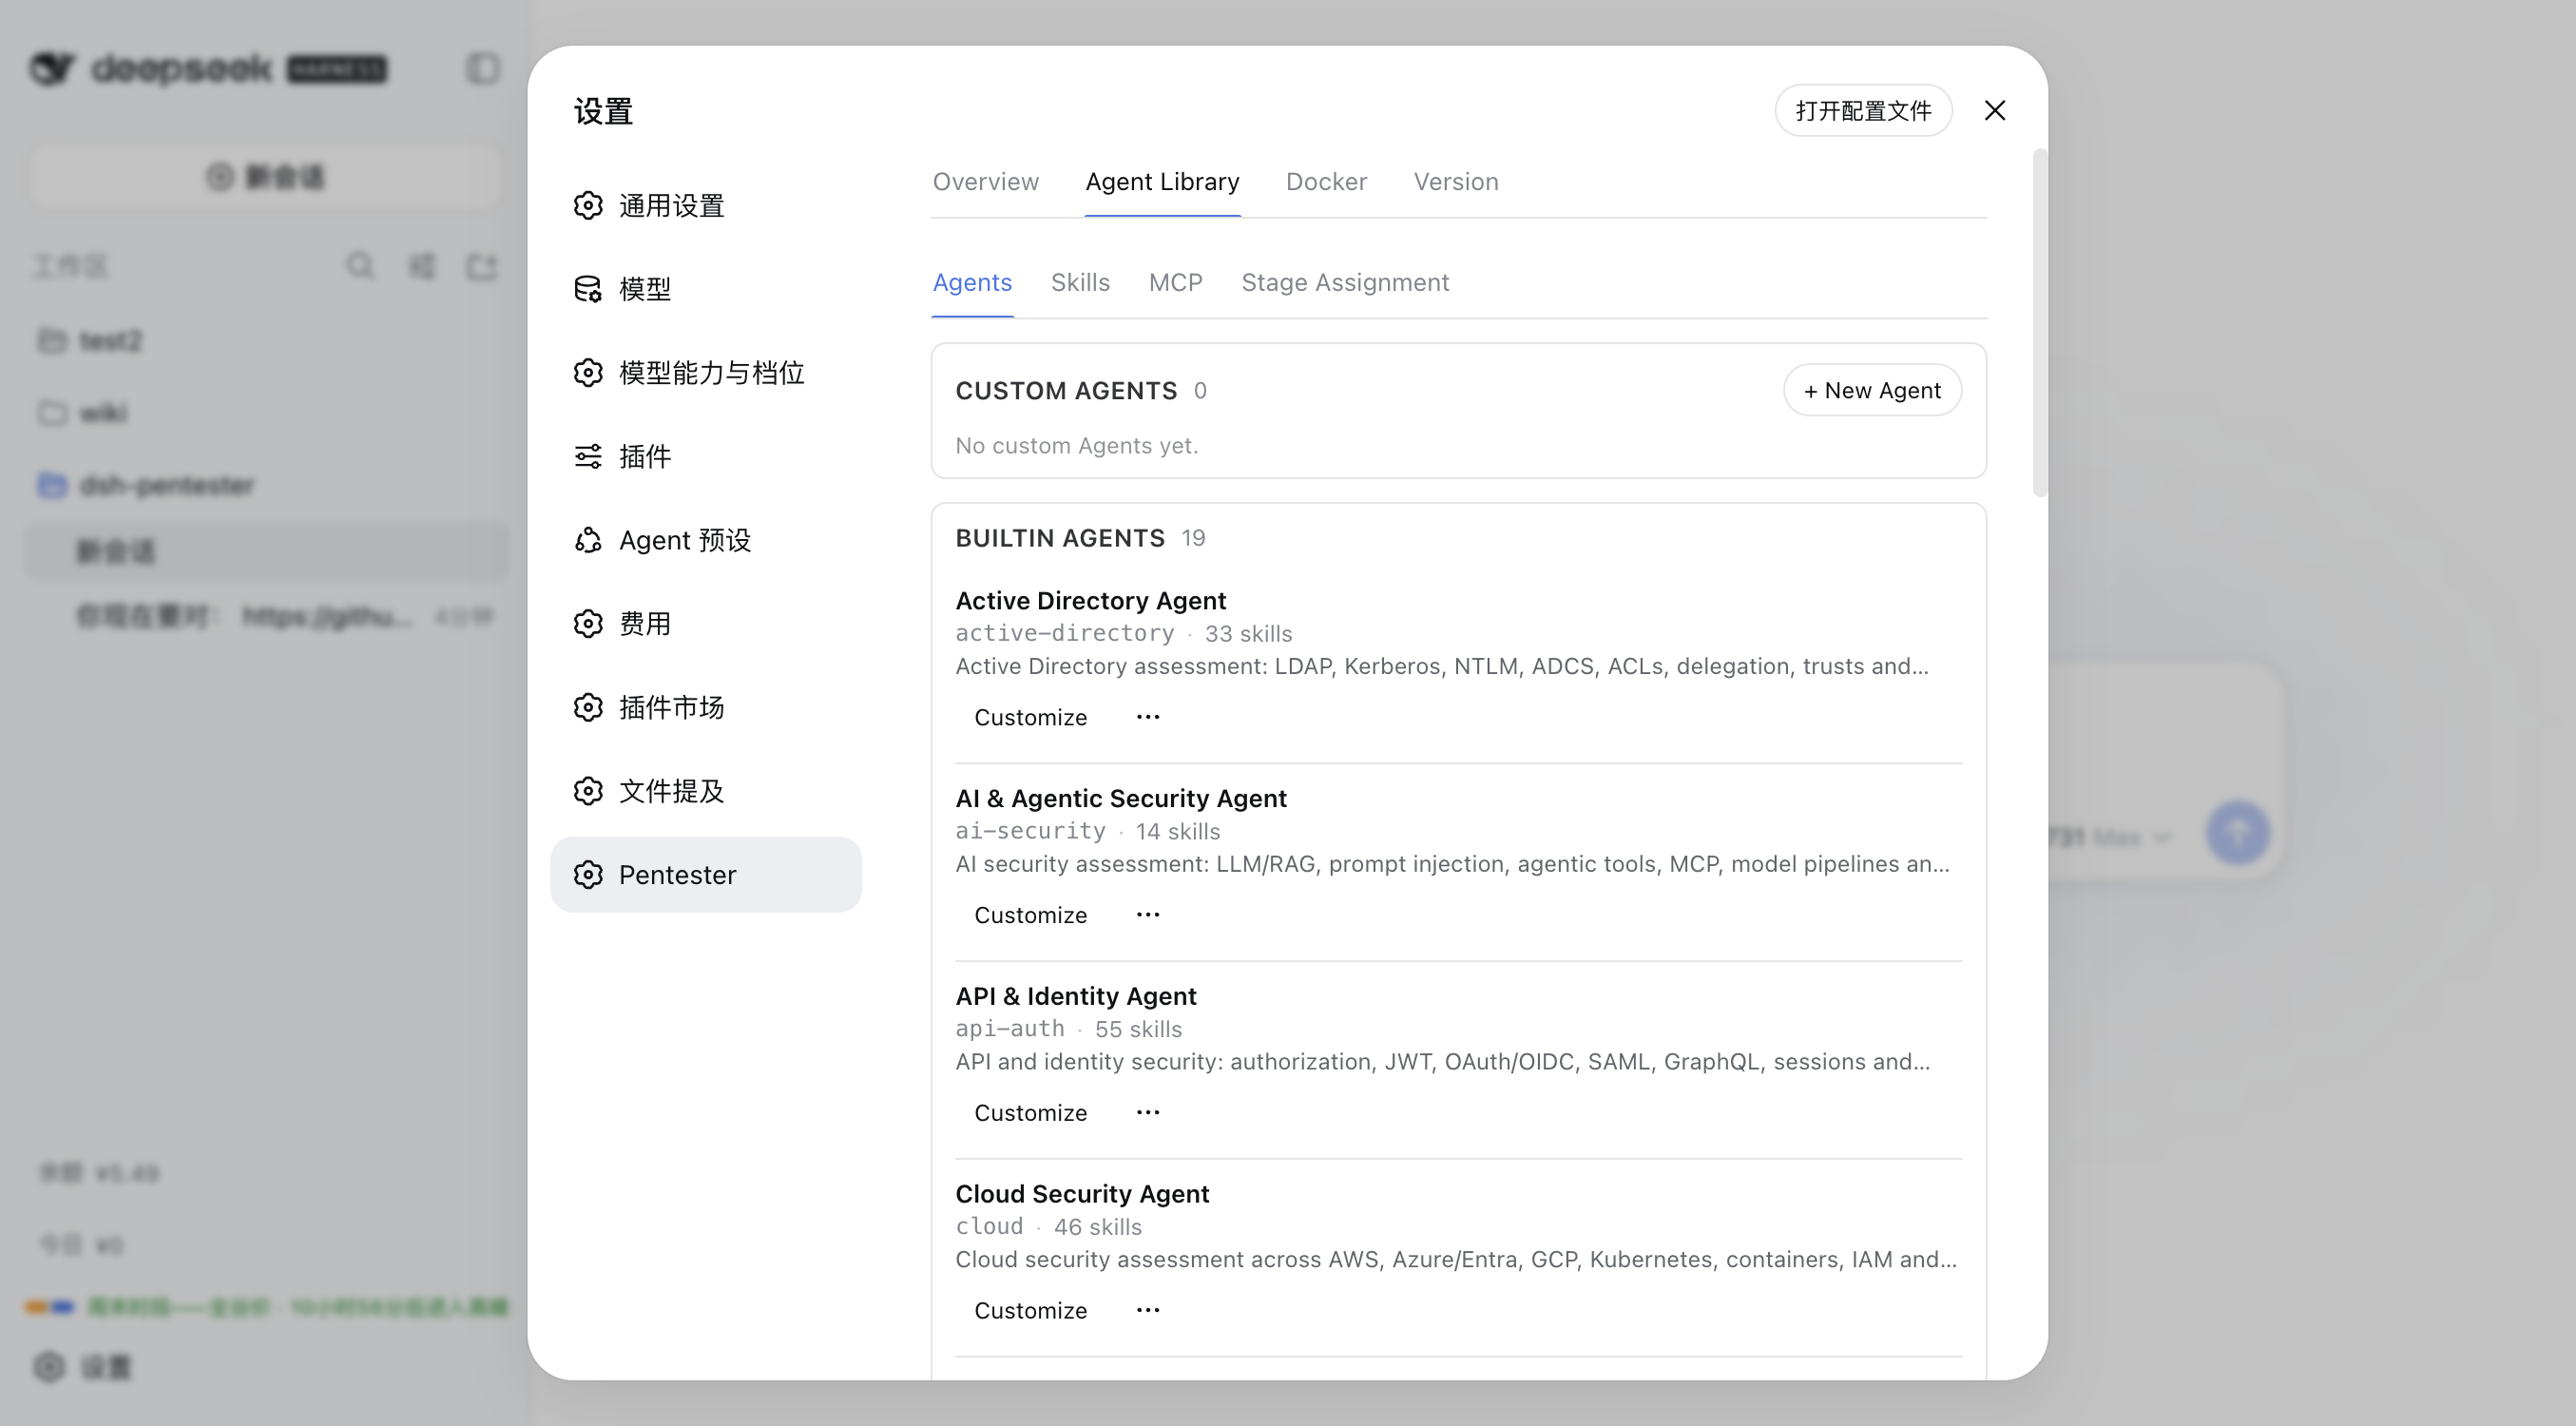Select the MCP sub-tab
The height and width of the screenshot is (1426, 2576).
(1175, 282)
